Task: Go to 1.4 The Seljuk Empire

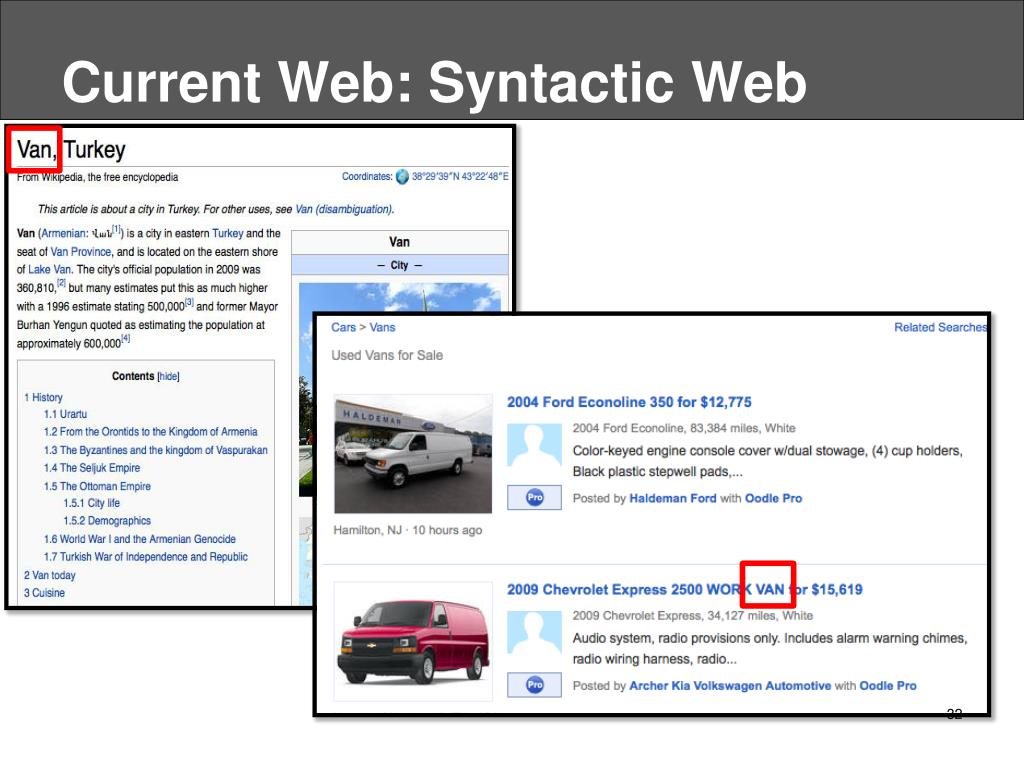Action: [92, 468]
